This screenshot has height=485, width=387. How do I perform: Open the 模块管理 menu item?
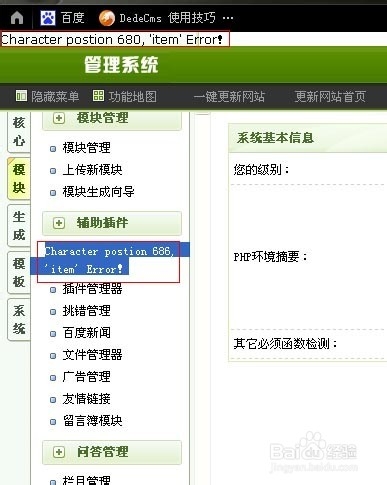coord(86,148)
